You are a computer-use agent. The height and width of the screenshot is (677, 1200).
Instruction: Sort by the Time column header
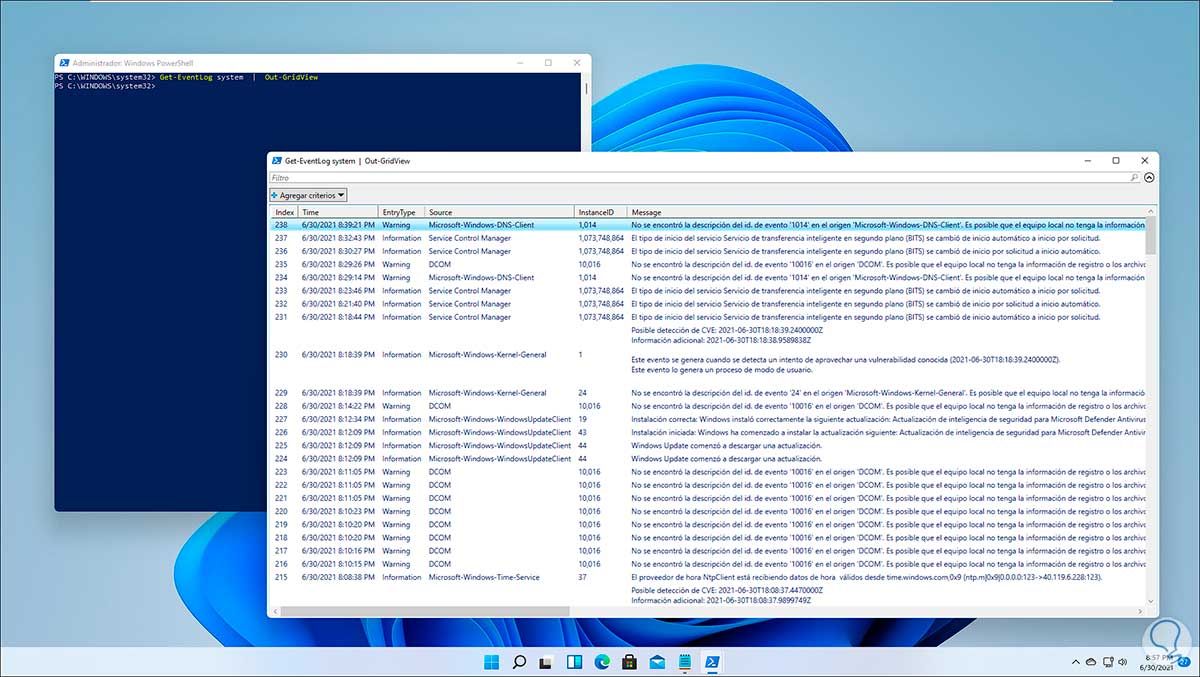coord(338,212)
